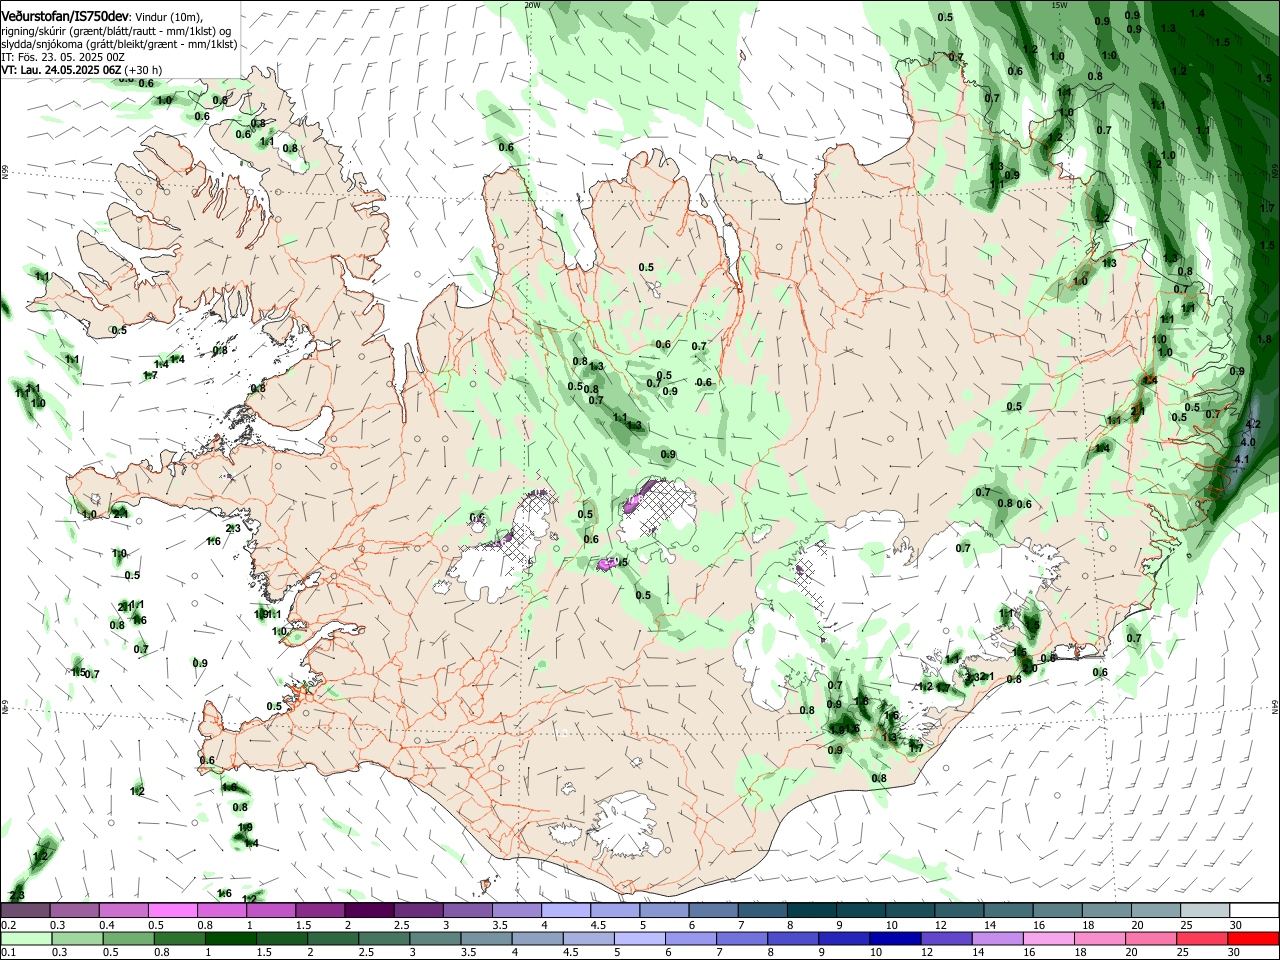Viewport: 1280px width, 960px height.
Task: Click the 15W longitude label at top
Action: (x=1059, y=5)
